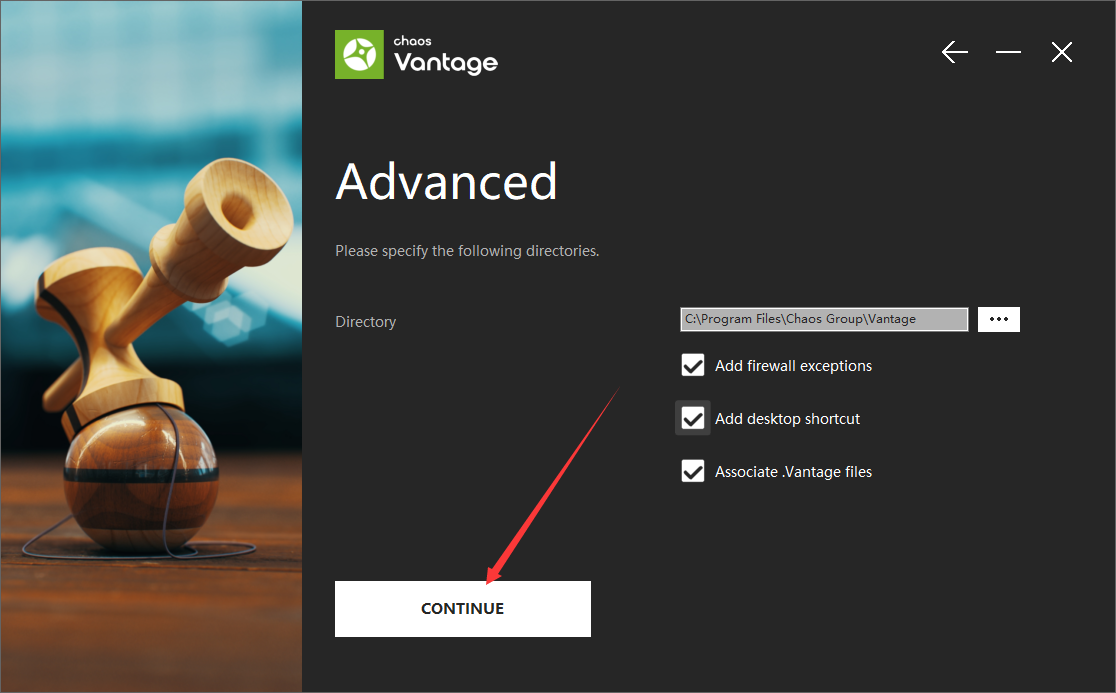Click the 'Directory' field label

click(x=365, y=322)
